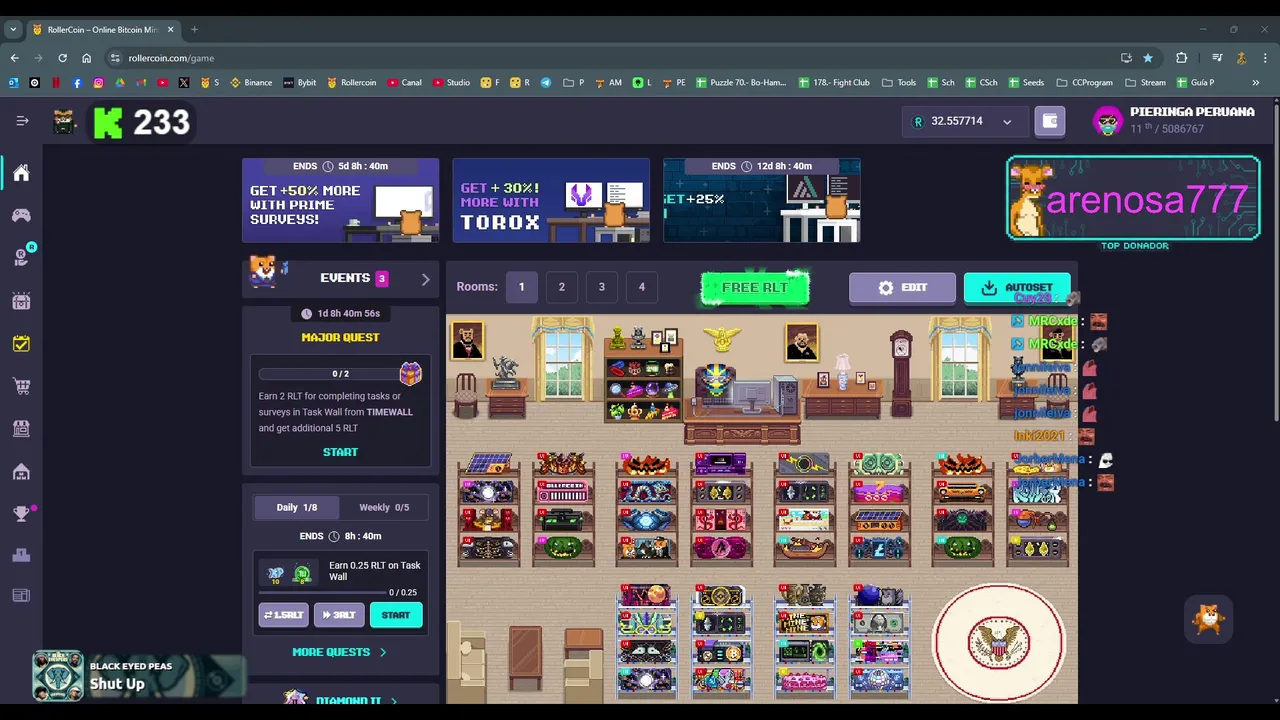The width and height of the screenshot is (1280, 720).
Task: Open the X (Twitter) bookmark
Action: (183, 83)
